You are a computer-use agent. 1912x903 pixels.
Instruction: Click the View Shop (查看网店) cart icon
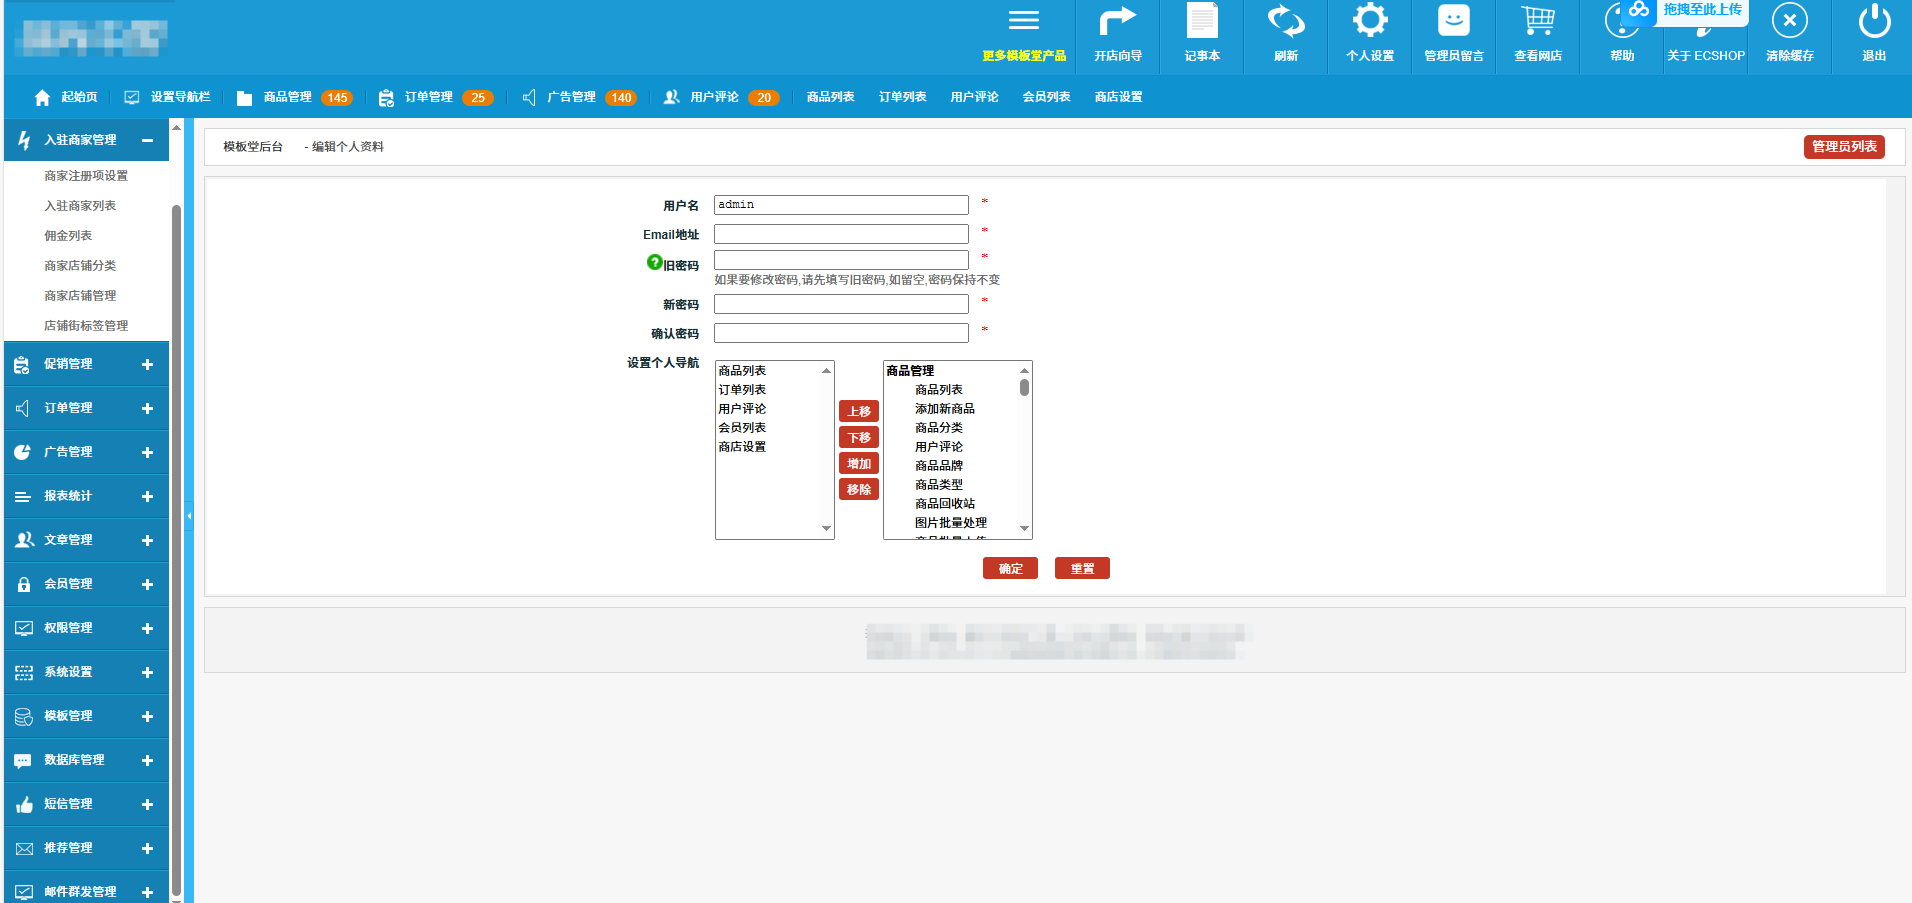pos(1538,24)
